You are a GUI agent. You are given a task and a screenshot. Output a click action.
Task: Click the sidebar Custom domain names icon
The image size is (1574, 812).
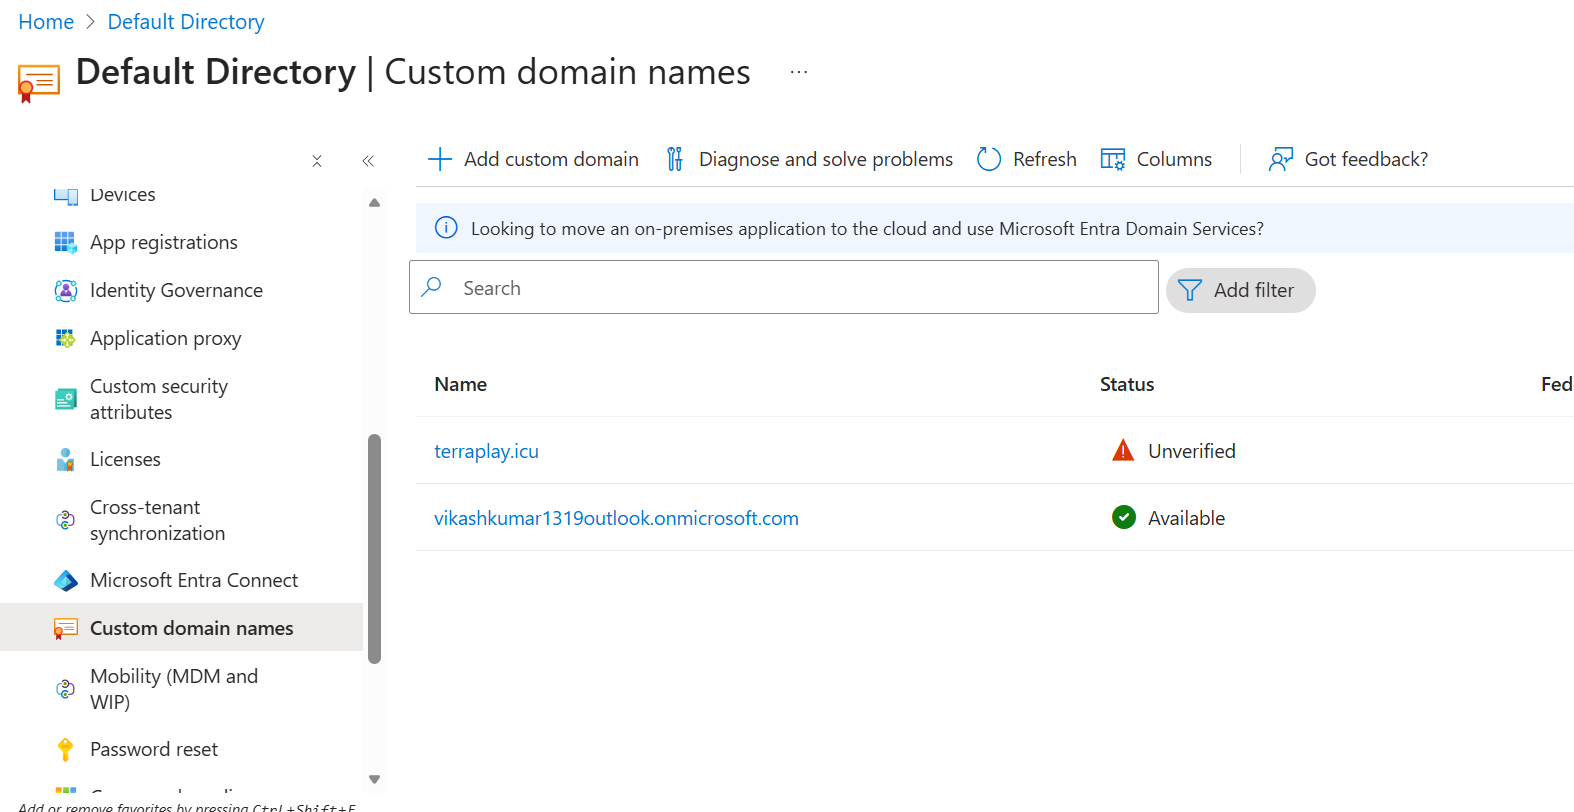(65, 628)
